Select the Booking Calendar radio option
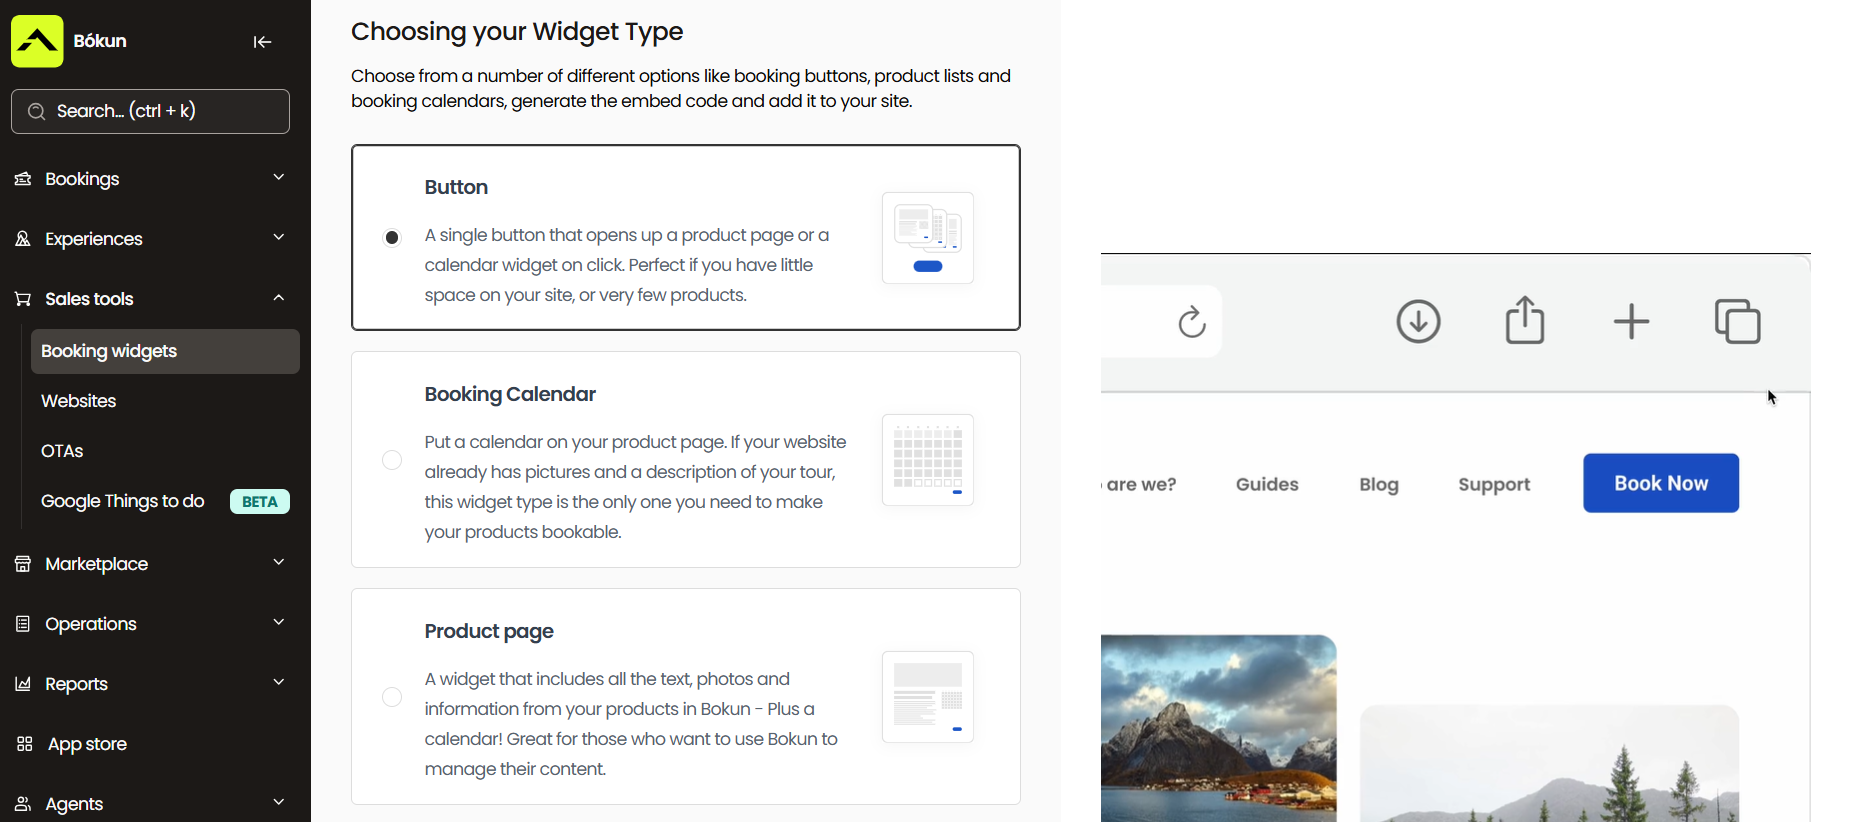This screenshot has width=1875, height=822. (x=392, y=460)
